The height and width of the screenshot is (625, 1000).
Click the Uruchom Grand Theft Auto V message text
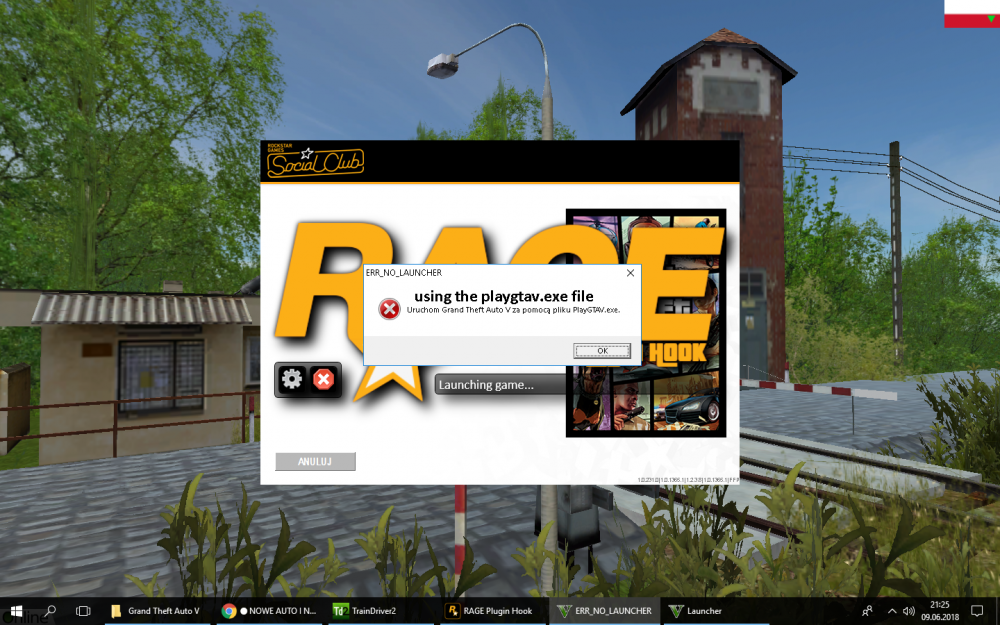[513, 310]
